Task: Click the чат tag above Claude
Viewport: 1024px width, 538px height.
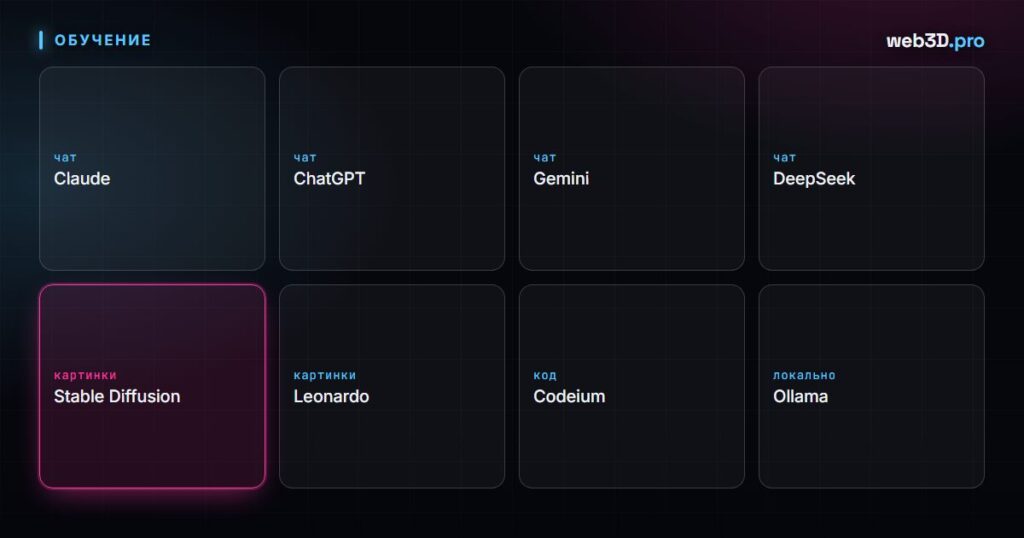Action: [x=65, y=157]
